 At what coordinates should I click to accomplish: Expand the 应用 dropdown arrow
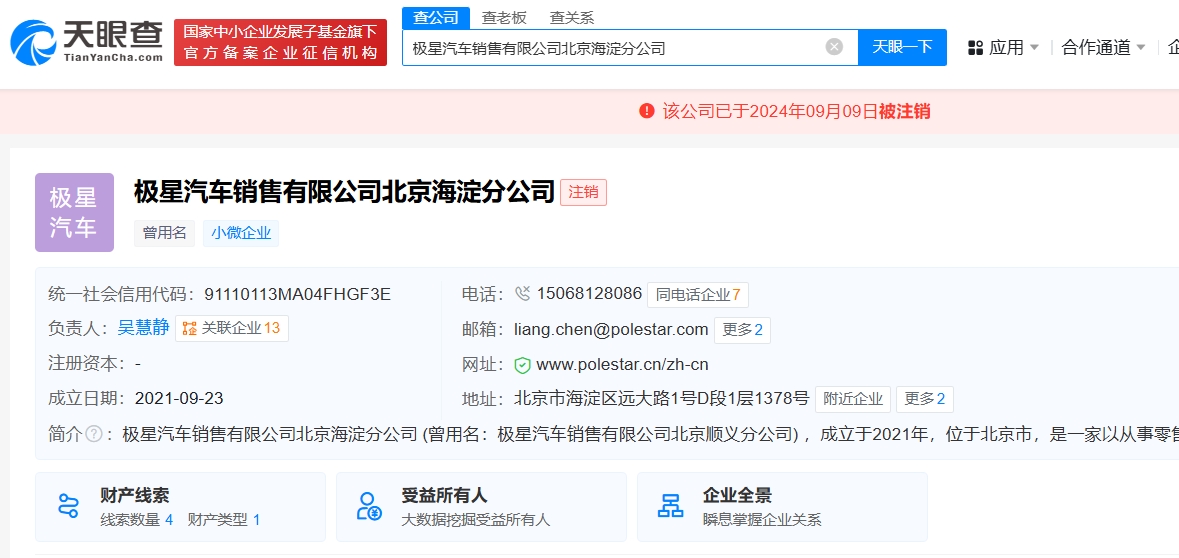point(1034,48)
